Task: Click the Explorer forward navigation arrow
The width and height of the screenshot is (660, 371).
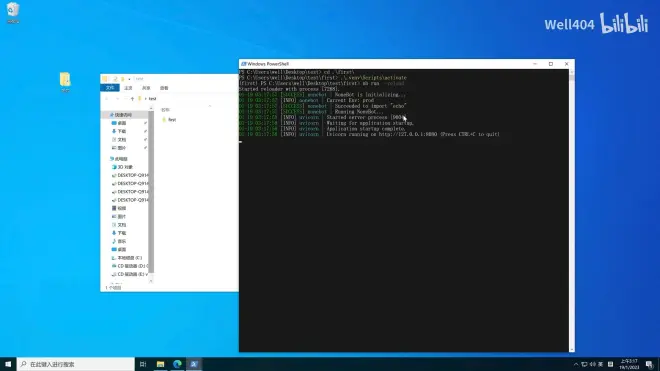Action: coord(117,99)
